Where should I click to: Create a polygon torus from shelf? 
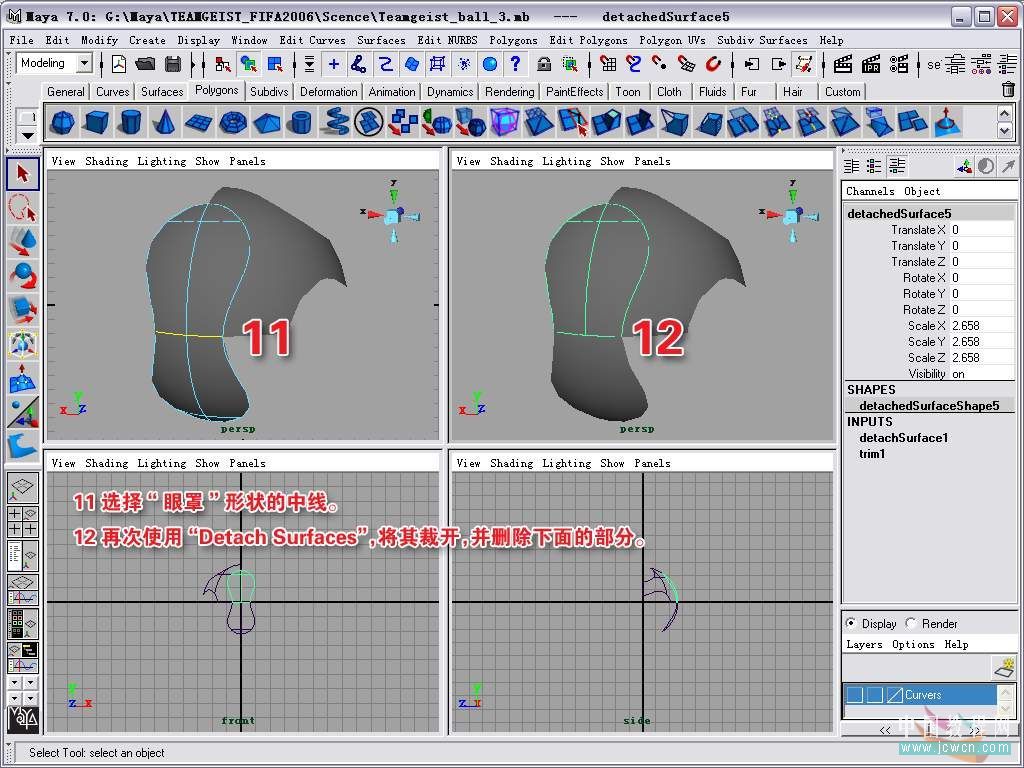pyautogui.click(x=233, y=122)
